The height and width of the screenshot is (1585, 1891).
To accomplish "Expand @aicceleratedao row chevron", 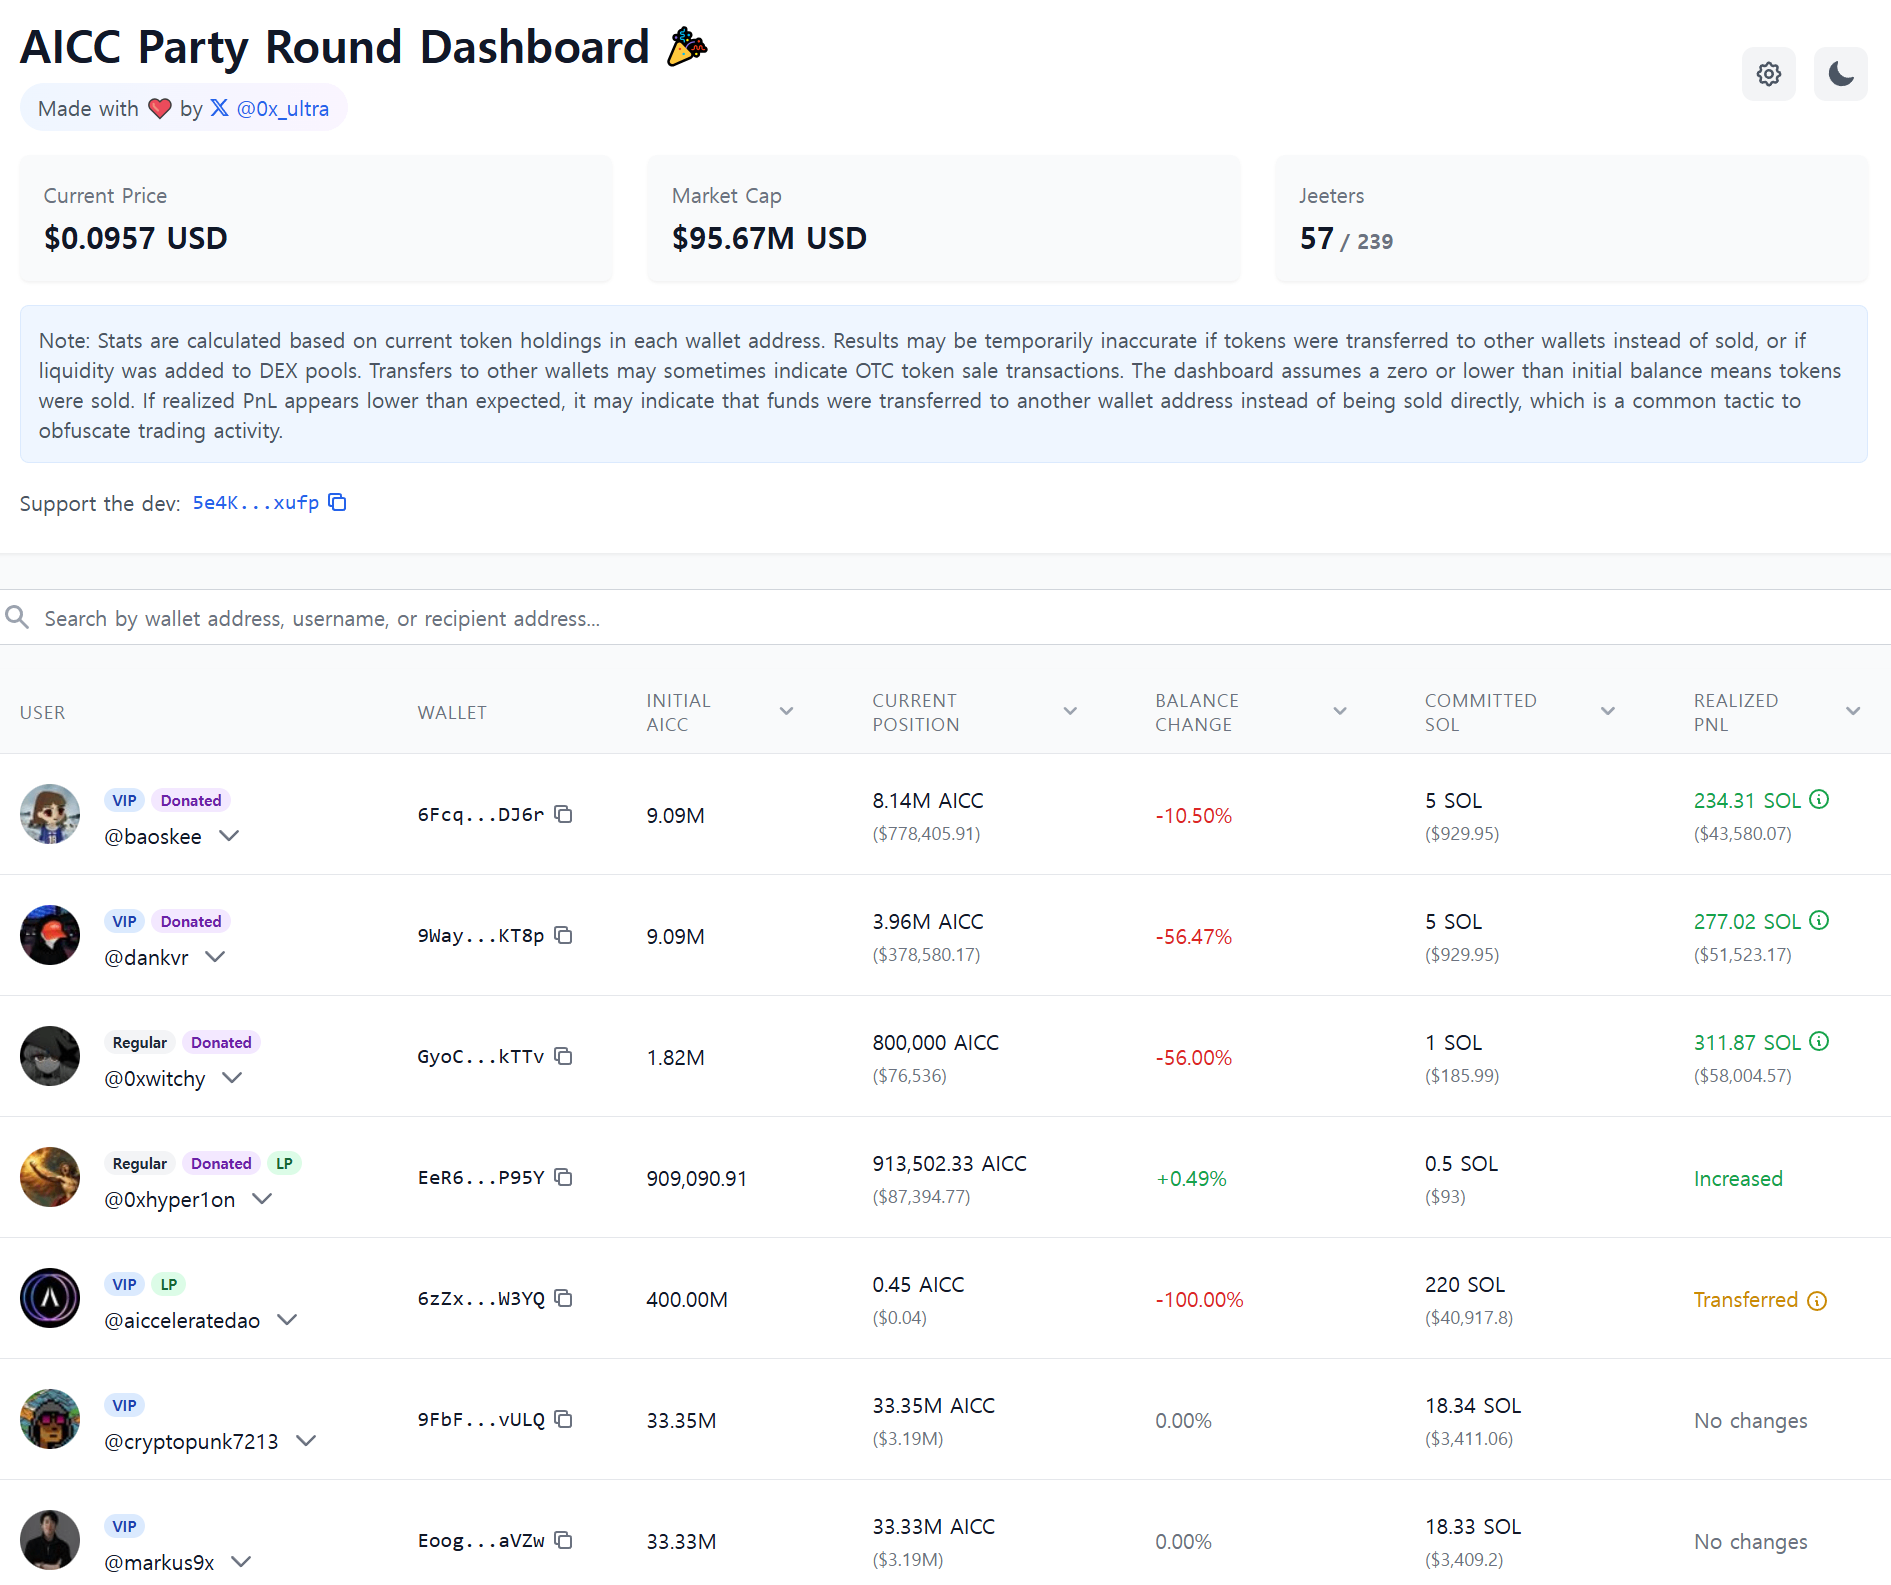I will 287,1320.
